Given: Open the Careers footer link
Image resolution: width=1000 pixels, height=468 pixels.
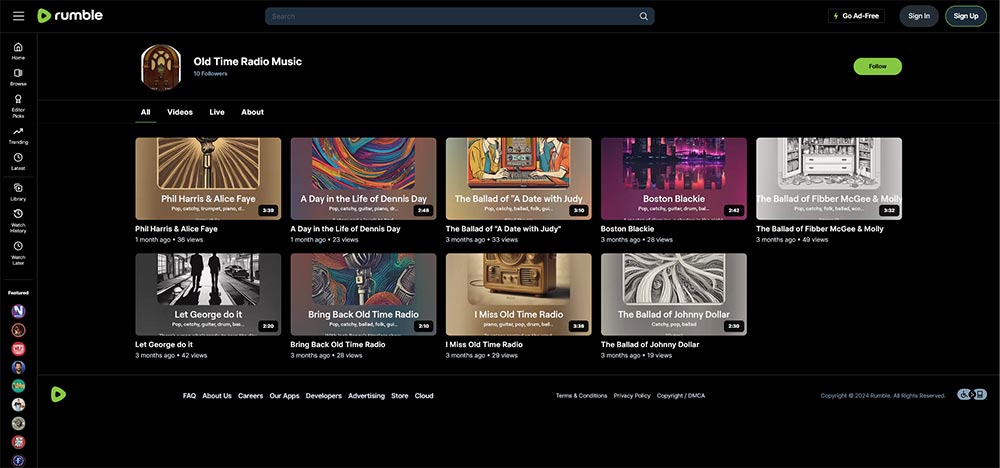Looking at the screenshot, I should 251,396.
